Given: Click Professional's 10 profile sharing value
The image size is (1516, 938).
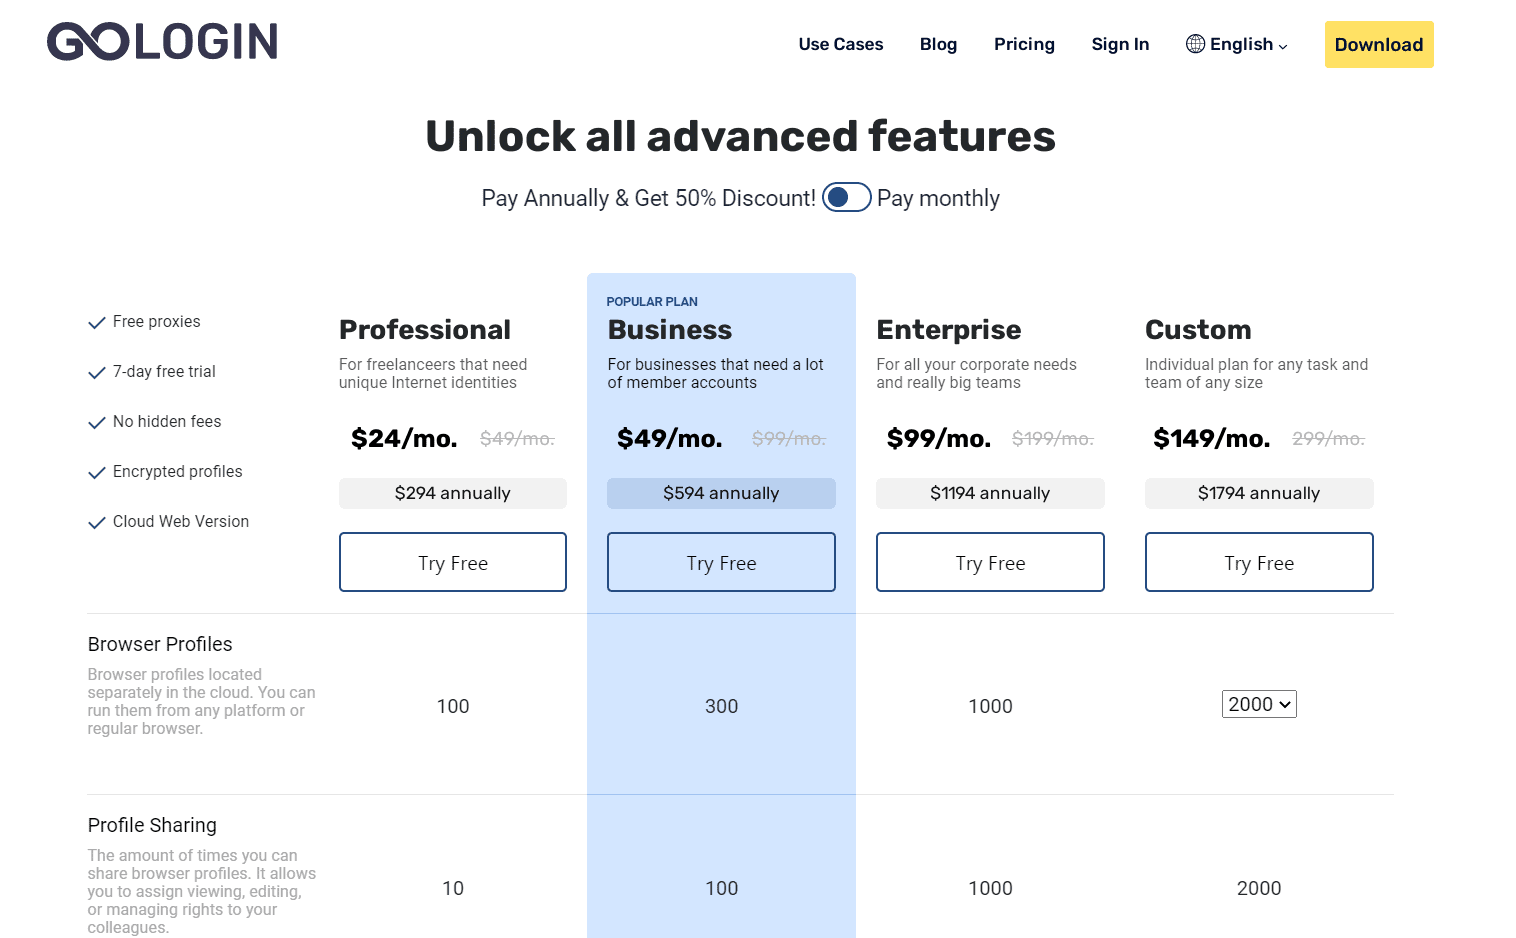Looking at the screenshot, I should click(x=453, y=888).
